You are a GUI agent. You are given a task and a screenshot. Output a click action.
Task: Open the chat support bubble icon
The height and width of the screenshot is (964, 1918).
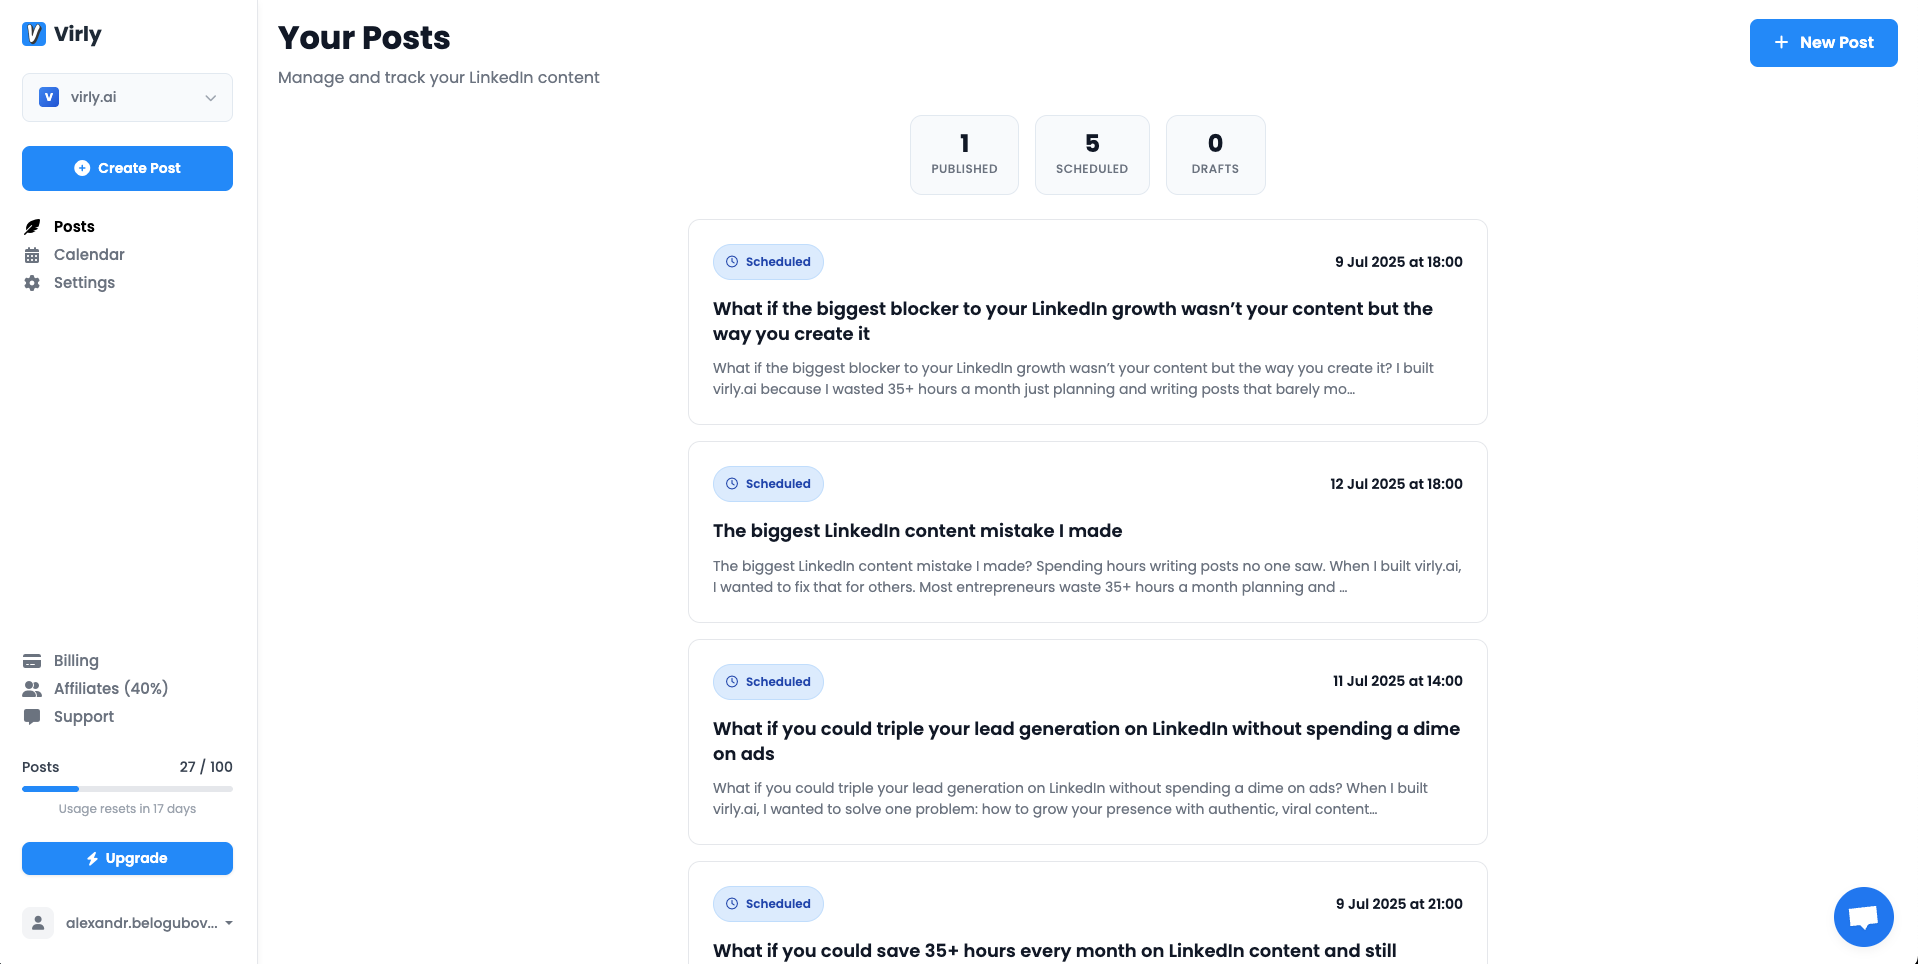[1863, 916]
